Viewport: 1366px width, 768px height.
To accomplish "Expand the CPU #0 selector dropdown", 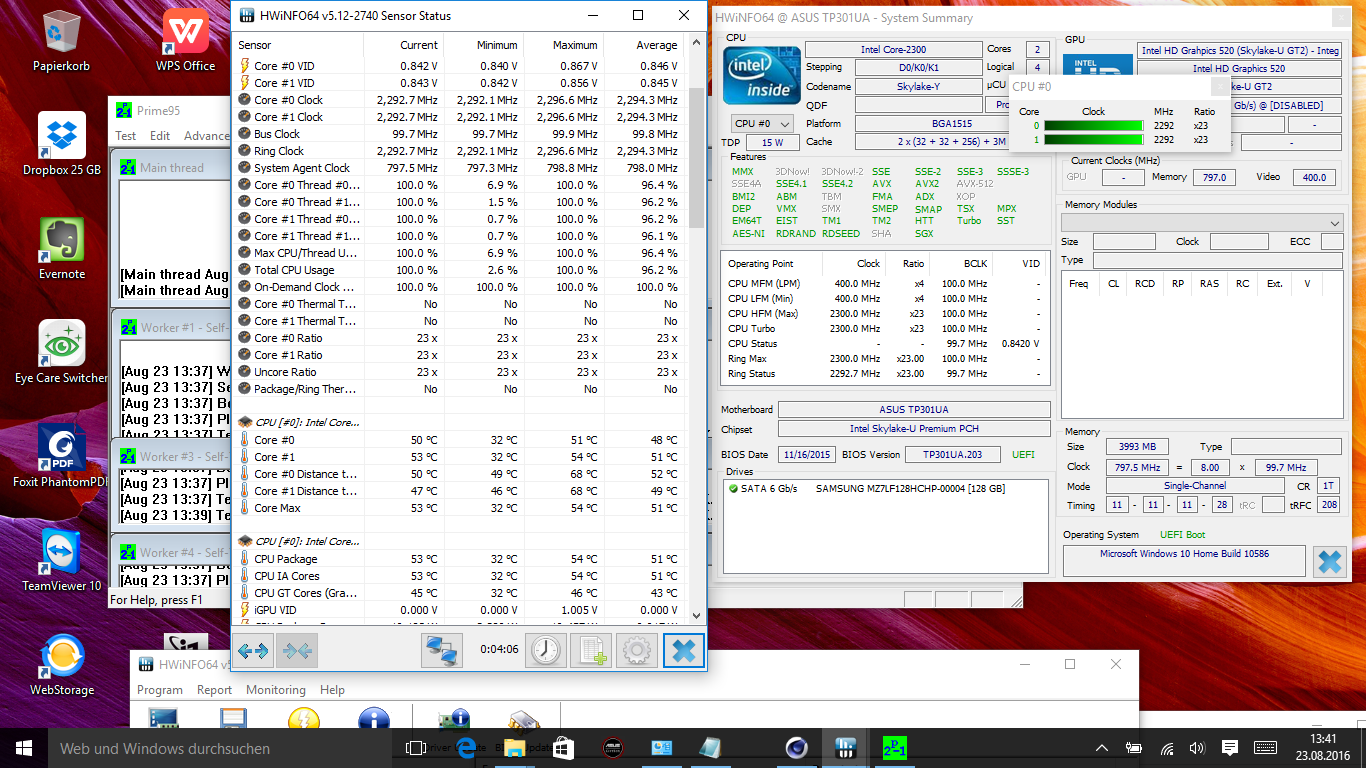I will click(763, 124).
